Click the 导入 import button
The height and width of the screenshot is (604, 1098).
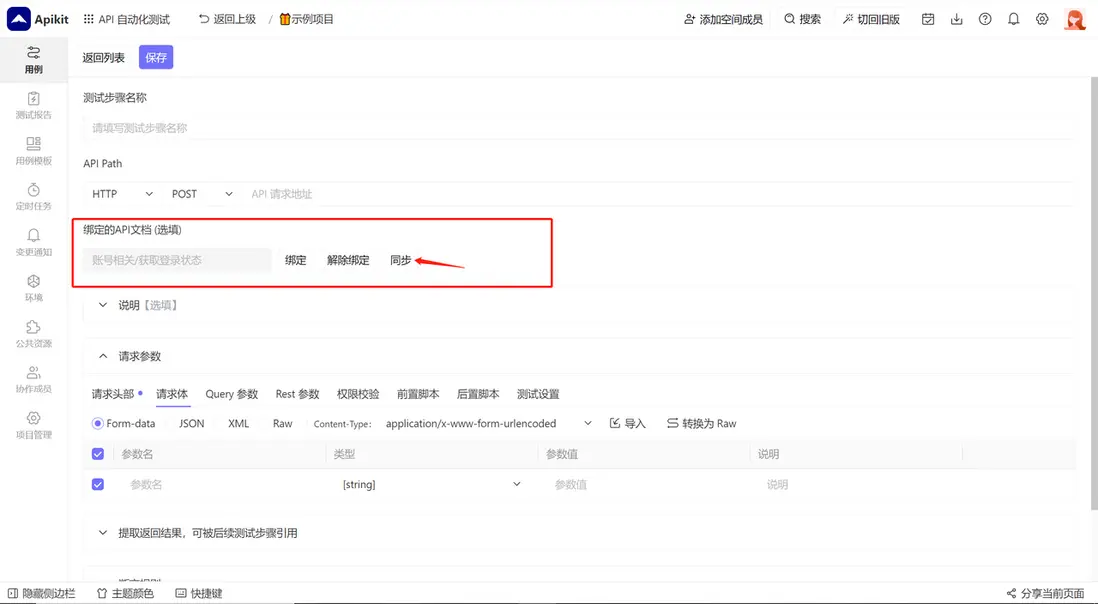click(x=627, y=423)
